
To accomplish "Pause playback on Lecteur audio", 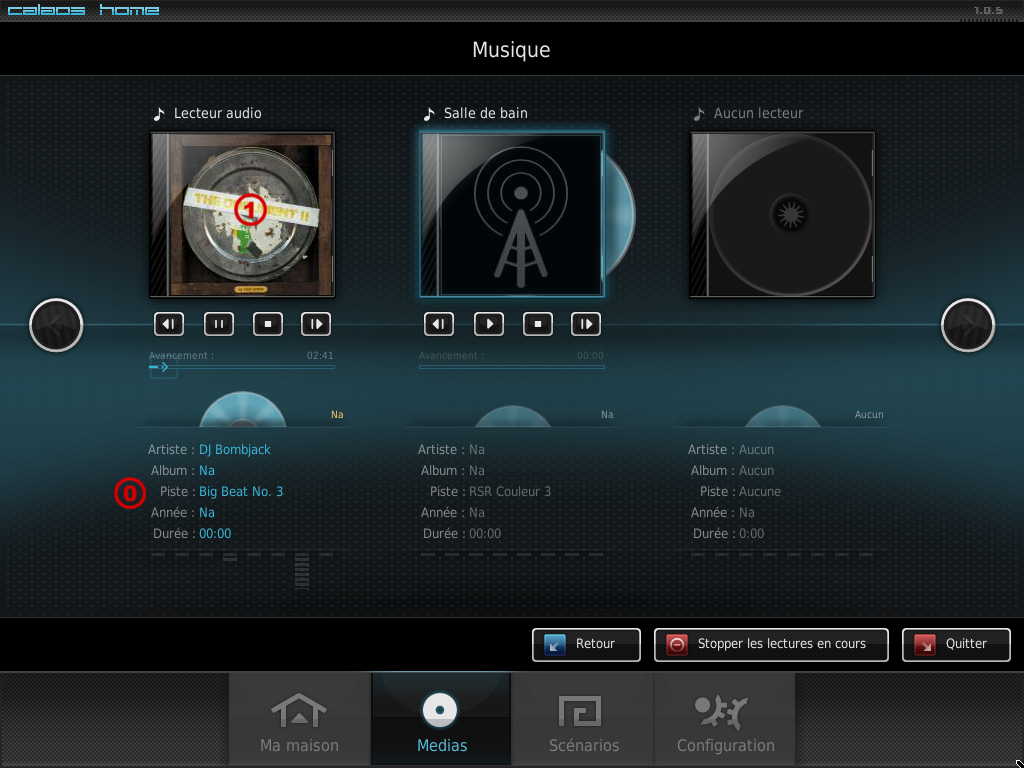I will coord(219,324).
